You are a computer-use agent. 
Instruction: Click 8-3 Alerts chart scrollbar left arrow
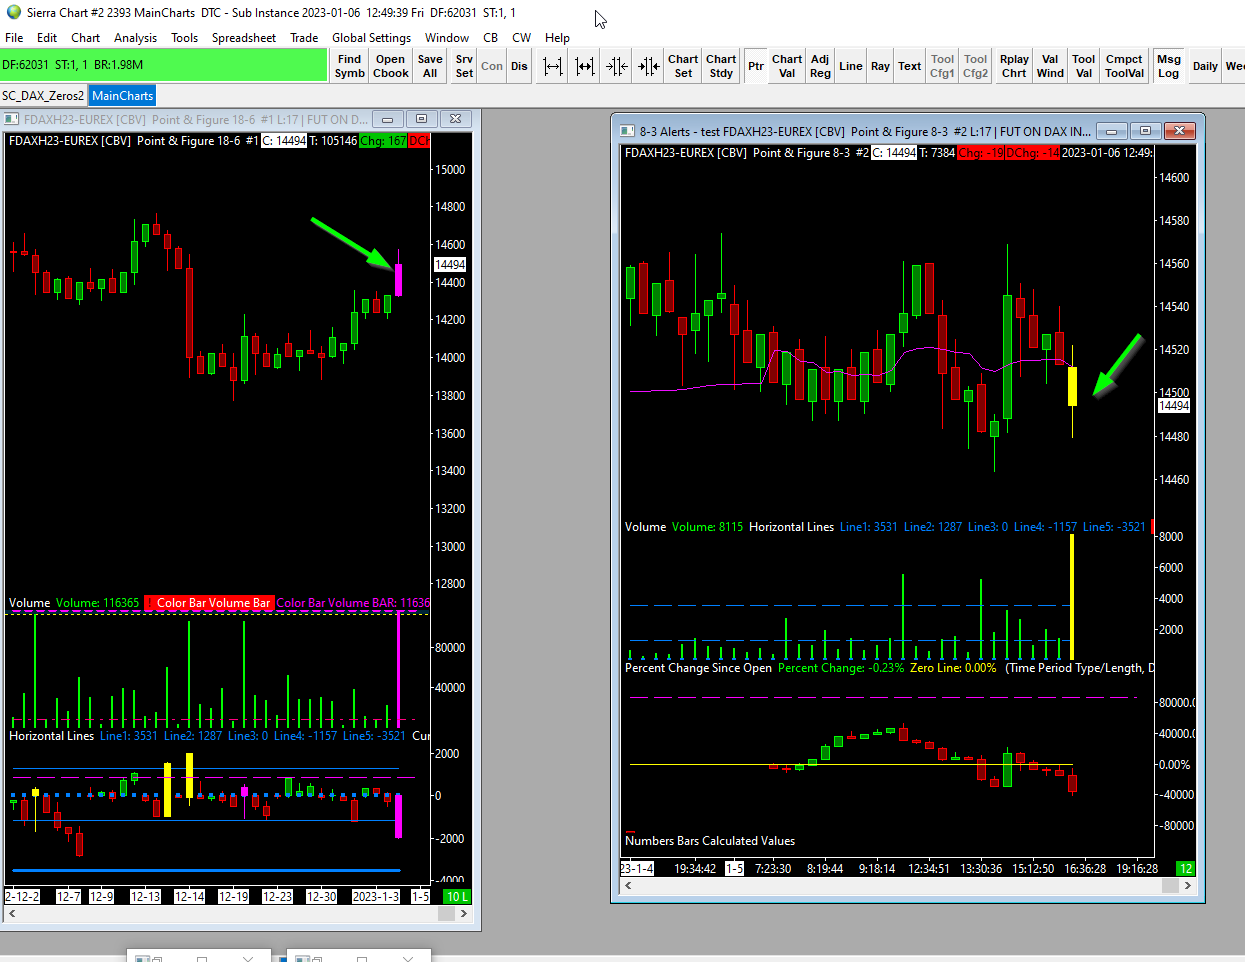(628, 885)
